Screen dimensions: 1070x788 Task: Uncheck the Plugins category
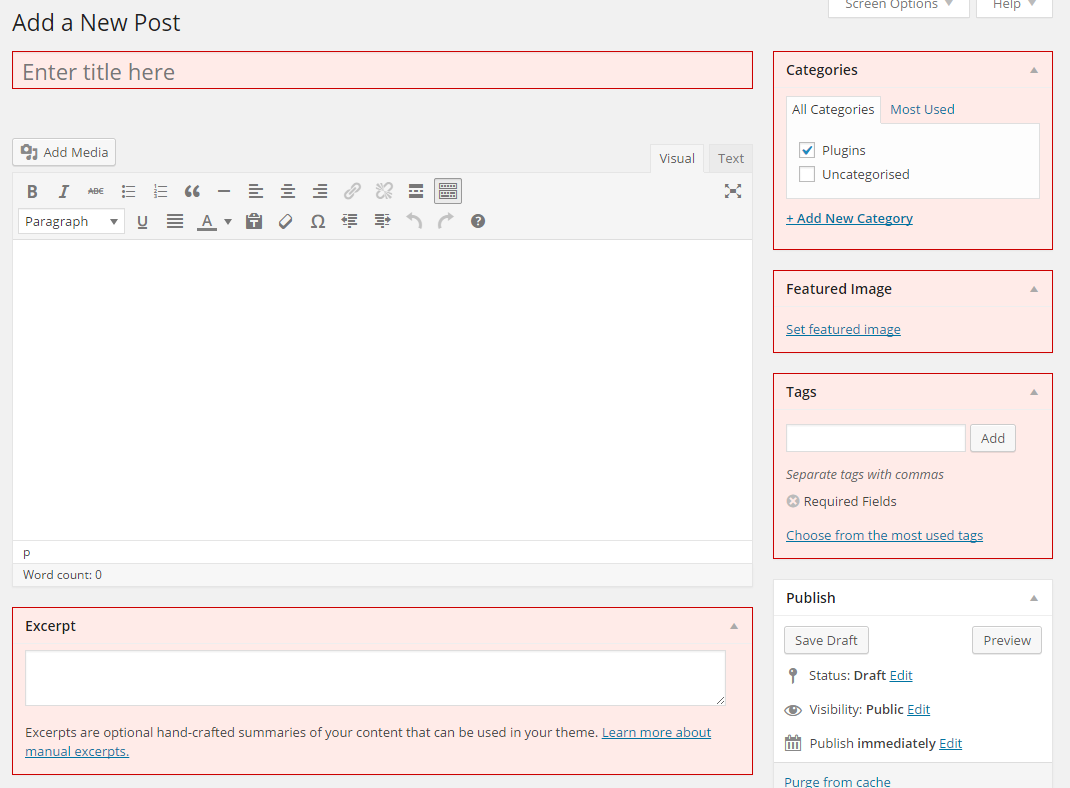(807, 150)
